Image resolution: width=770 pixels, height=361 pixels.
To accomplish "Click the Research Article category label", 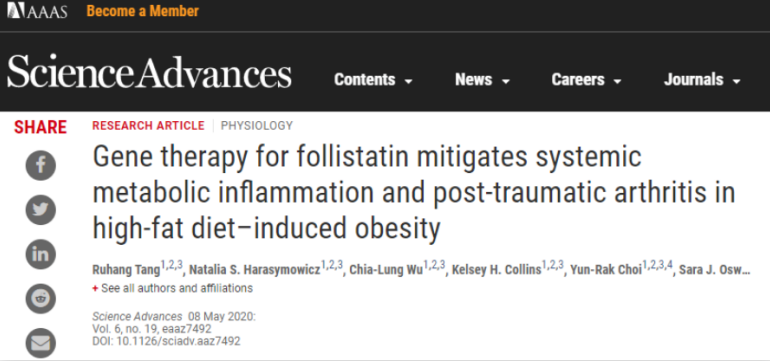I will [x=148, y=126].
